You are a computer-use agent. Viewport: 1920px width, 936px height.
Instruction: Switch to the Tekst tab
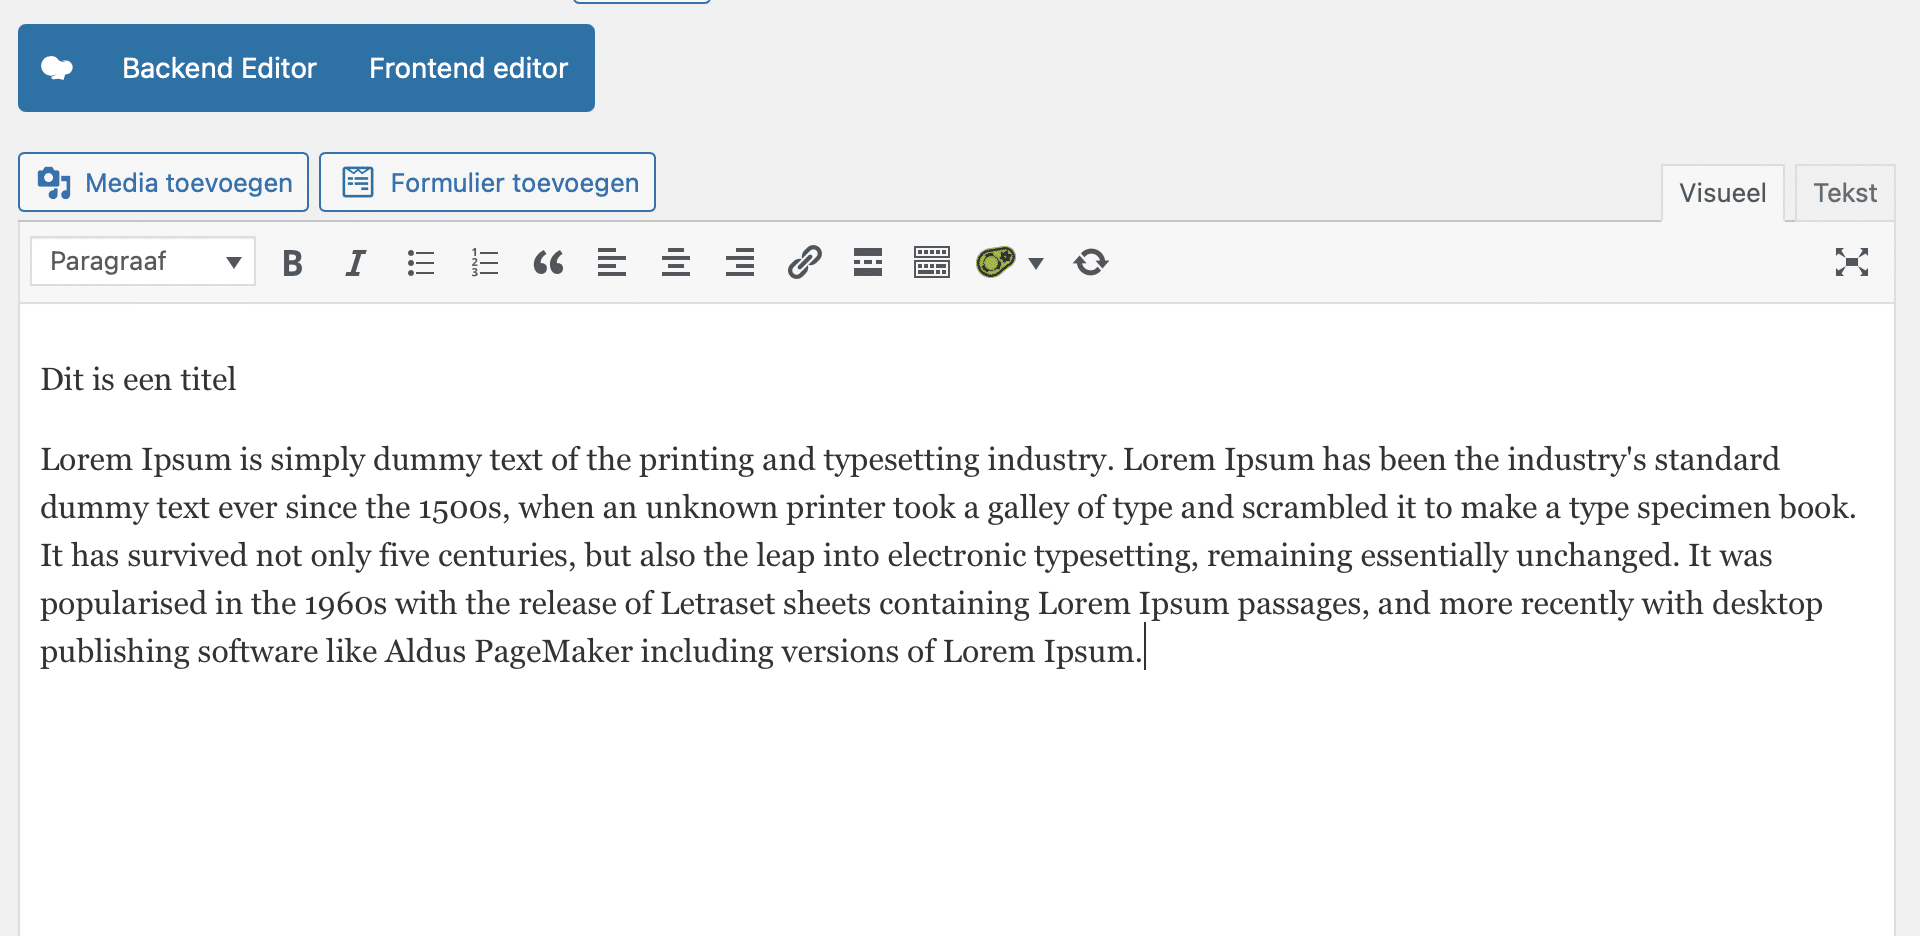(1845, 193)
